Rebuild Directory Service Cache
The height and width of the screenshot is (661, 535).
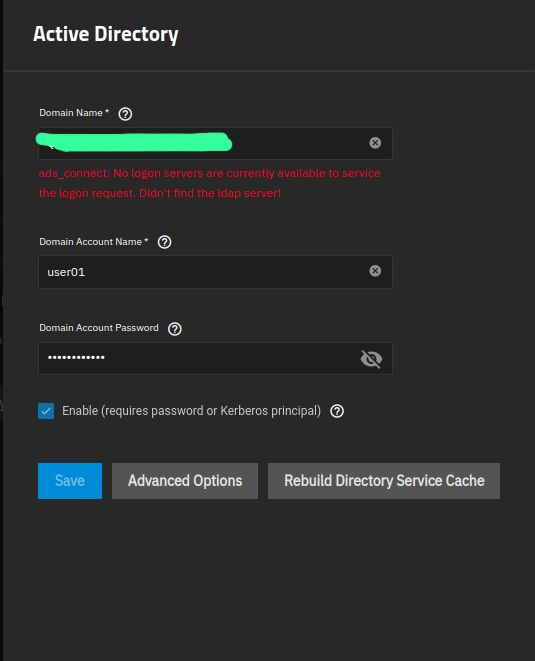tap(384, 481)
